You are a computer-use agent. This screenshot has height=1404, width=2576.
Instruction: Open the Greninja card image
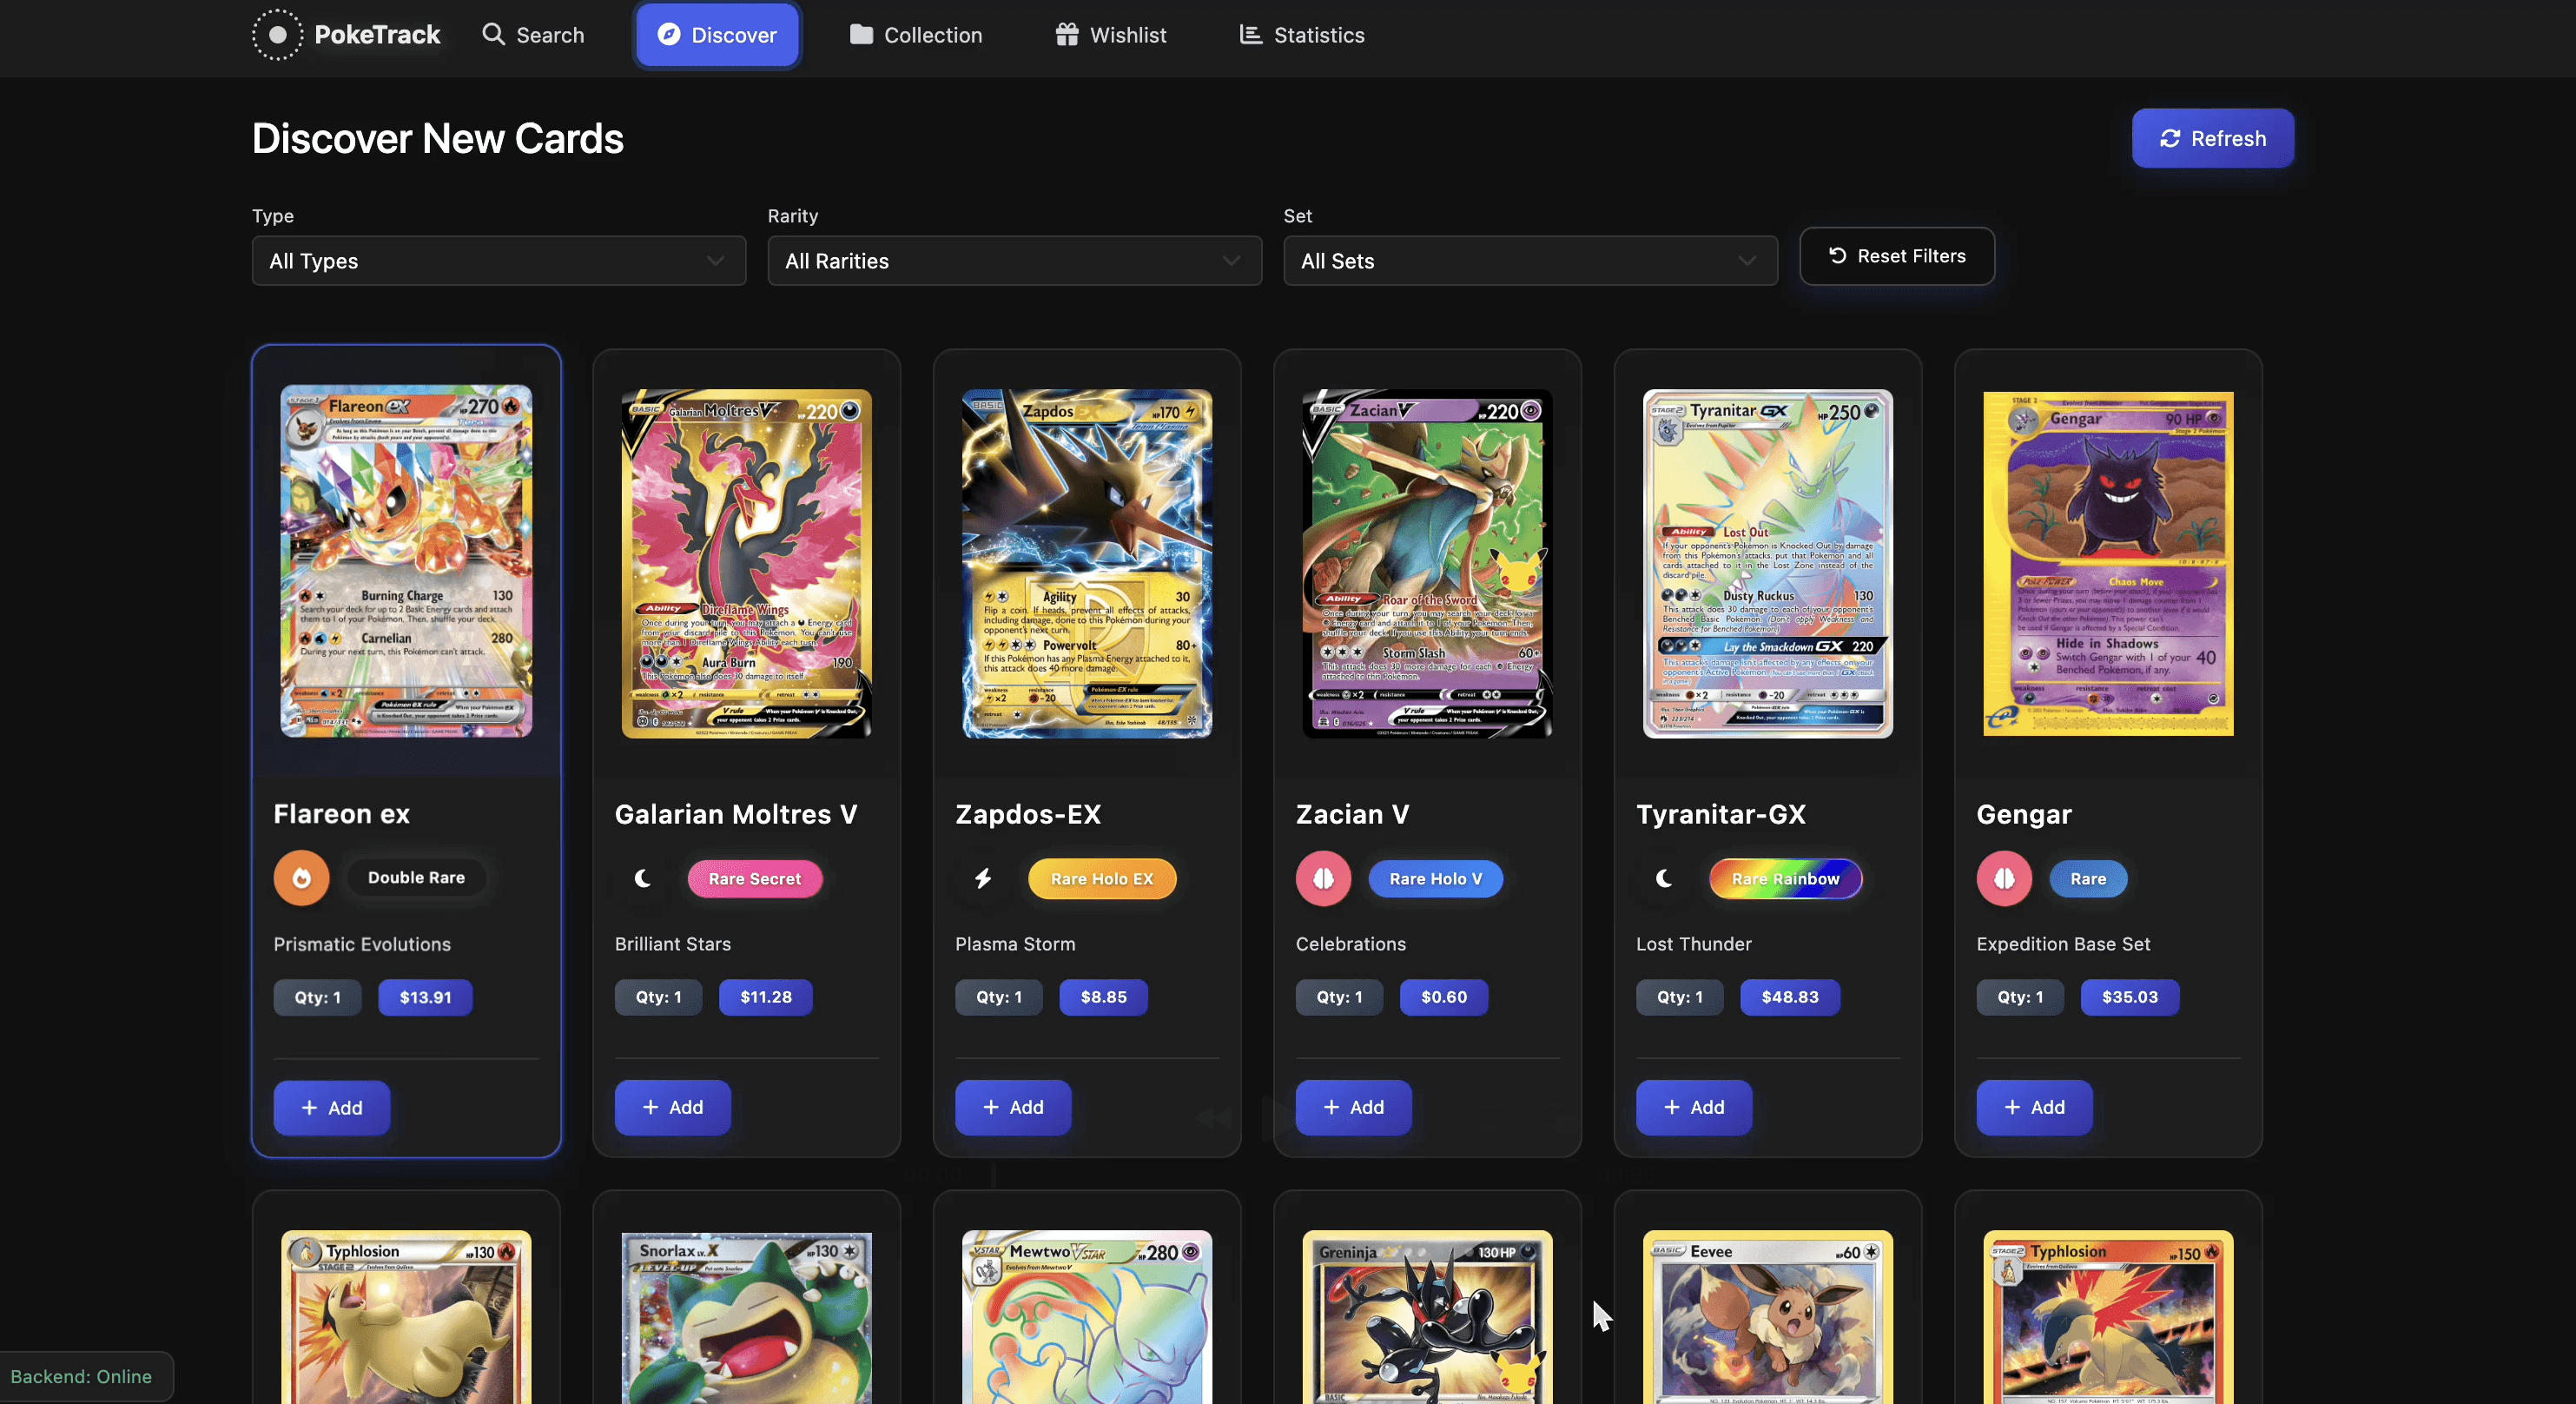(1427, 1317)
